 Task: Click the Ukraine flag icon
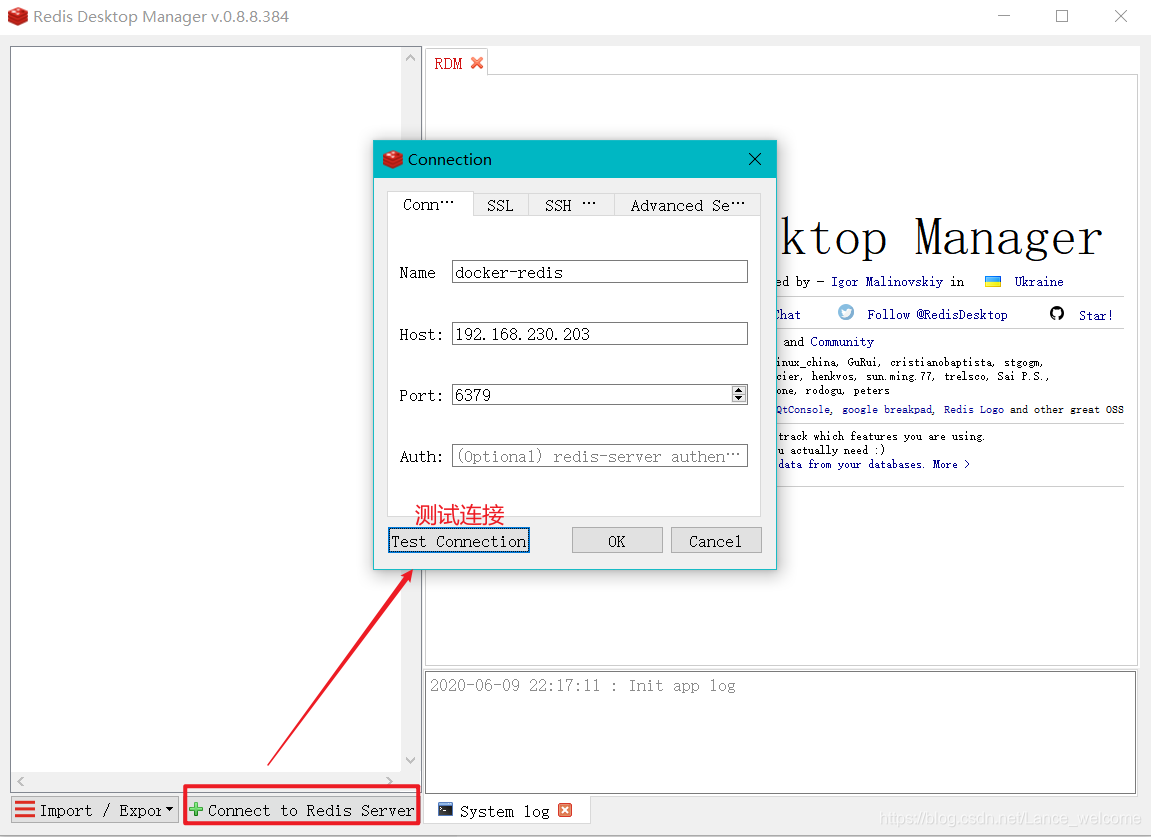coord(993,281)
